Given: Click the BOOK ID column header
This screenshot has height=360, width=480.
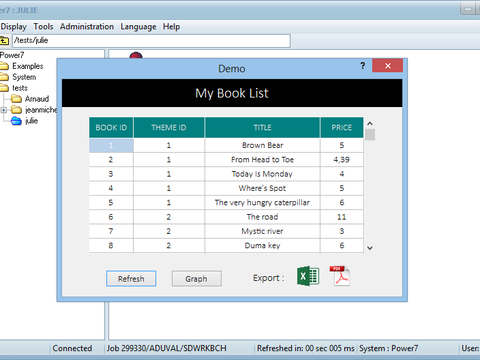Looking at the screenshot, I should (111, 127).
